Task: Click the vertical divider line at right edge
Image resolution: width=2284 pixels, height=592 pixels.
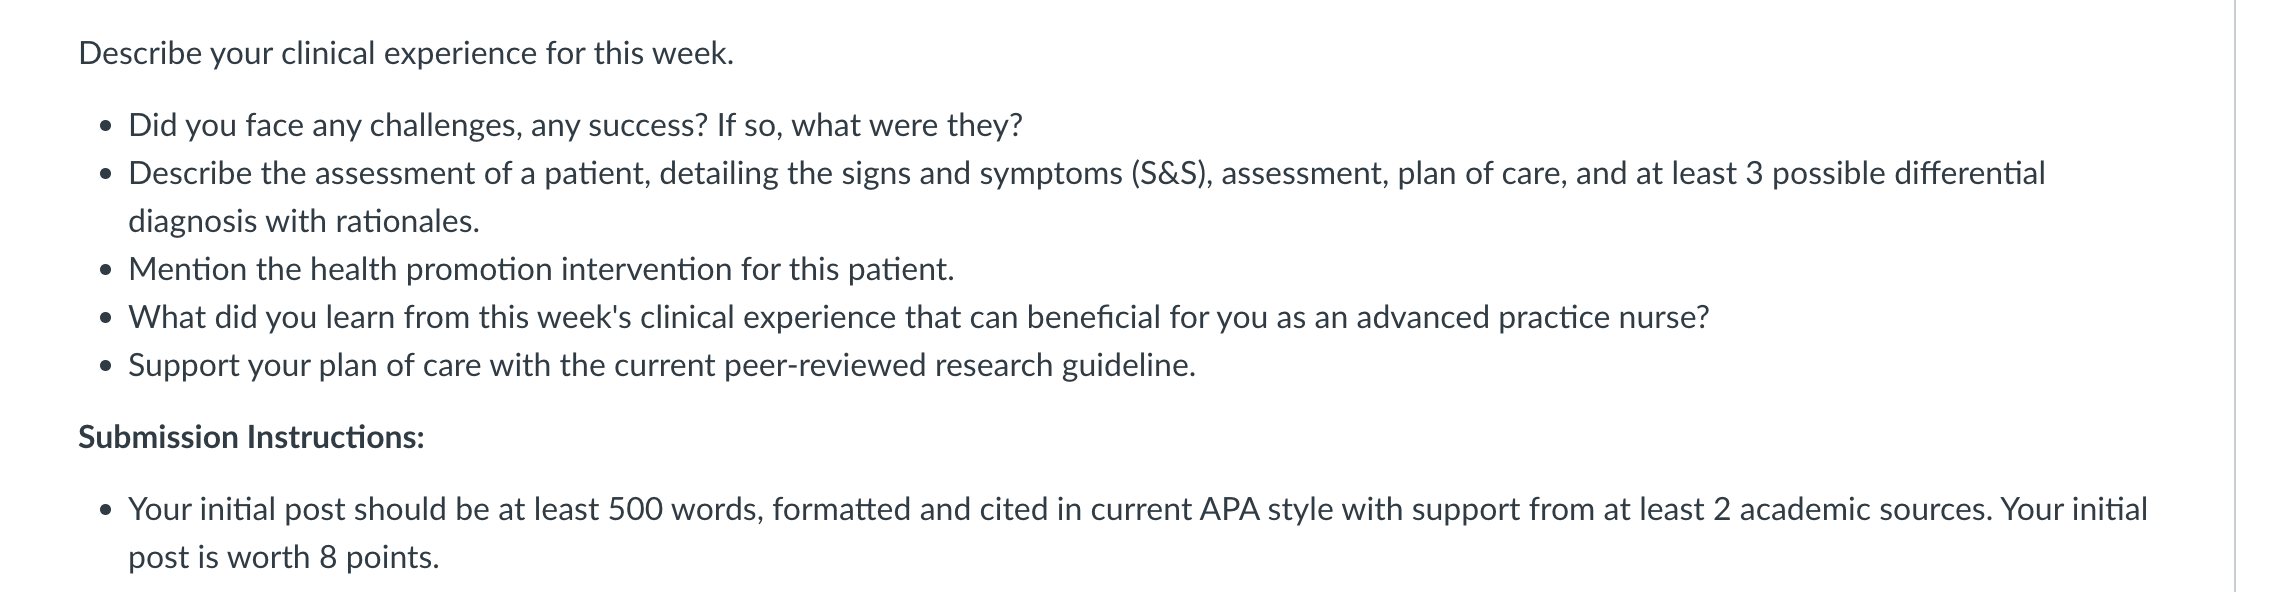Action: (2234, 296)
